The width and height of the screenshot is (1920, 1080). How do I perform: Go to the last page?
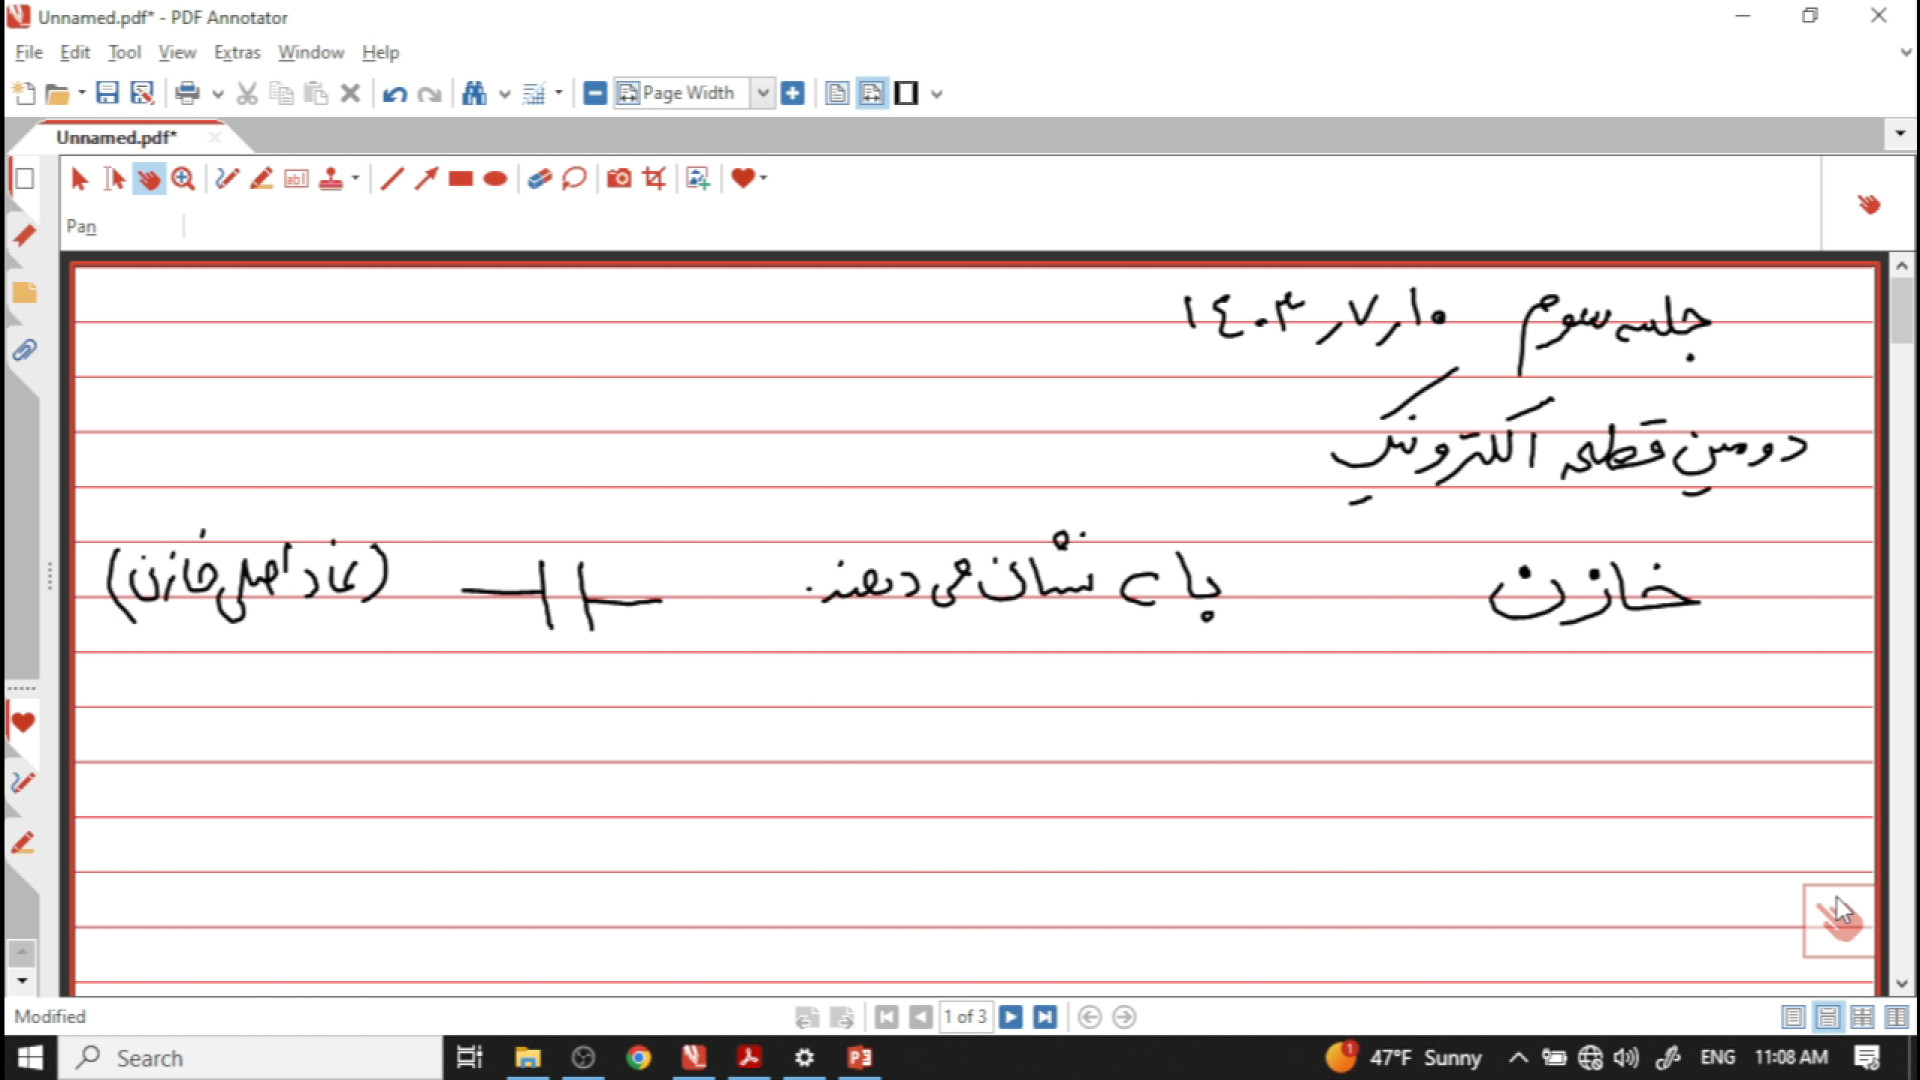pos(1045,1017)
